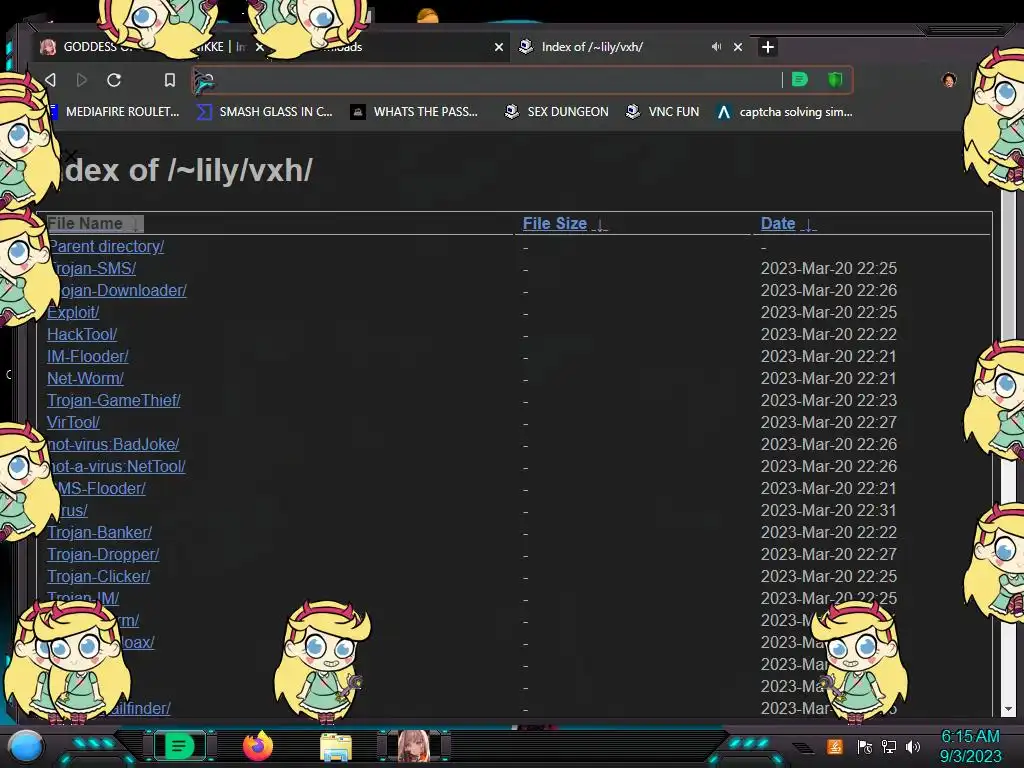The width and height of the screenshot is (1024, 768).
Task: Open anime-girl app in taskbar
Action: (413, 746)
